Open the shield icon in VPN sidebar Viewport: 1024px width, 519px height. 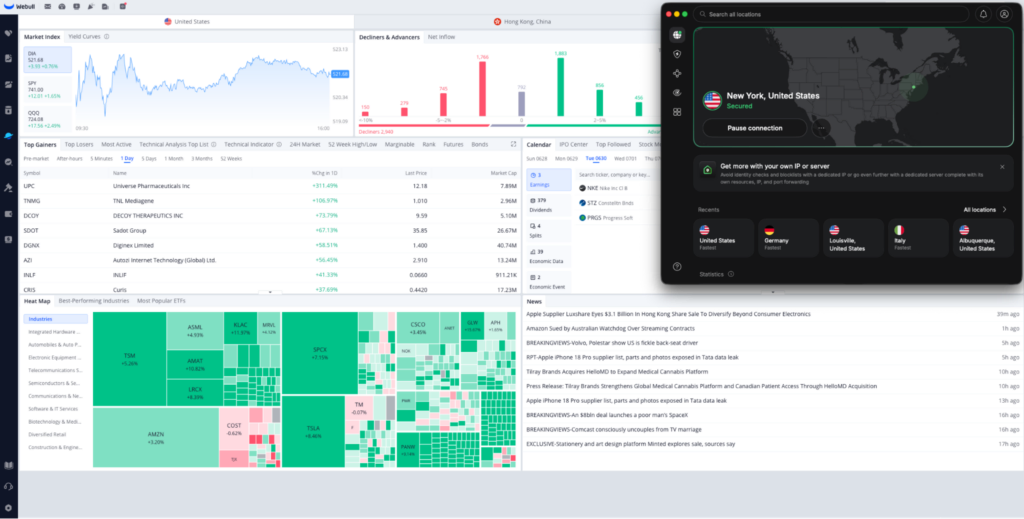tap(677, 54)
